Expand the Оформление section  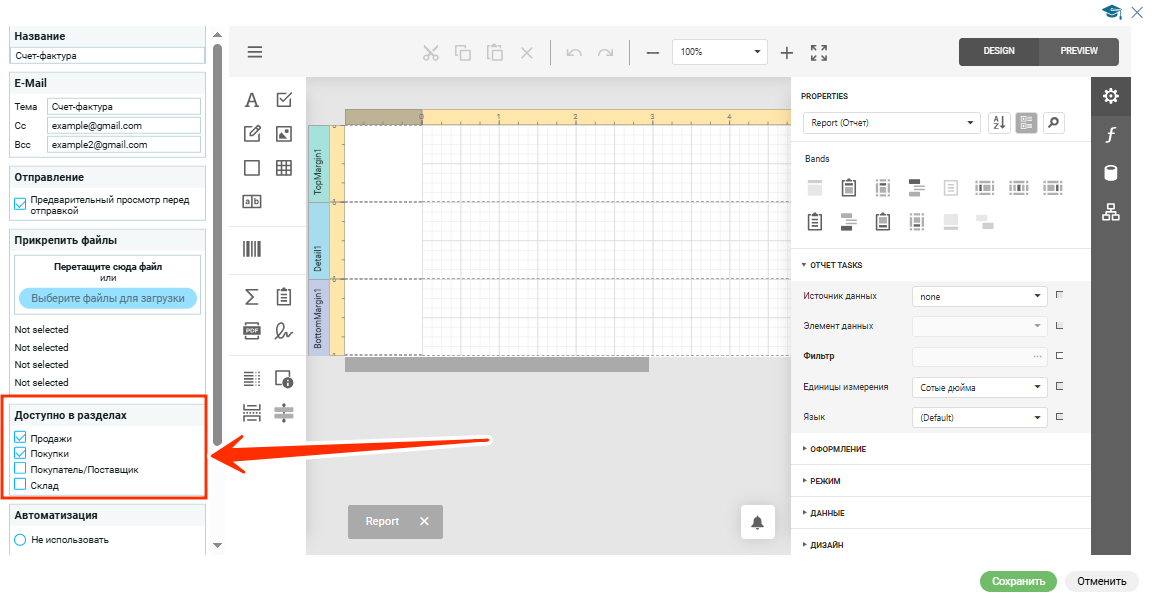point(838,449)
